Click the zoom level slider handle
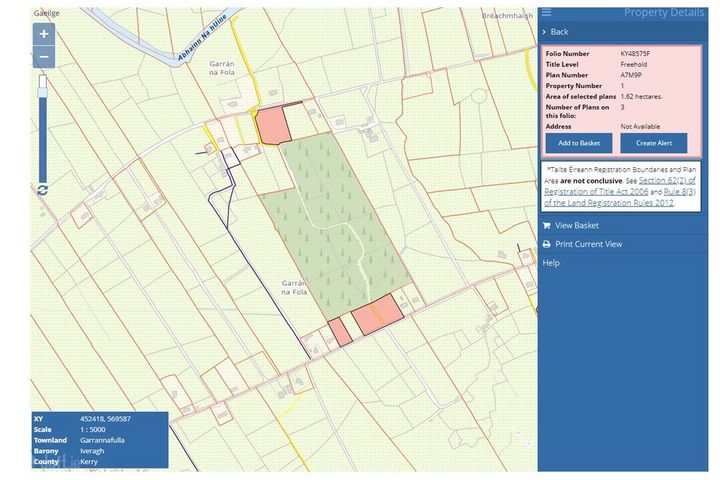Viewport: 720px width, 480px height. tap(43, 92)
